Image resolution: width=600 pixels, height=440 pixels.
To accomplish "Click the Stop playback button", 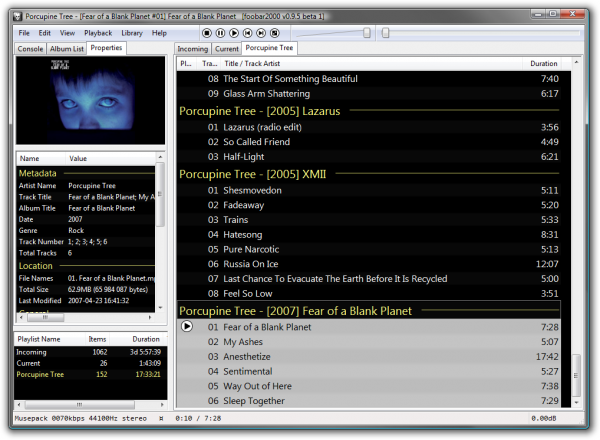I will point(206,33).
